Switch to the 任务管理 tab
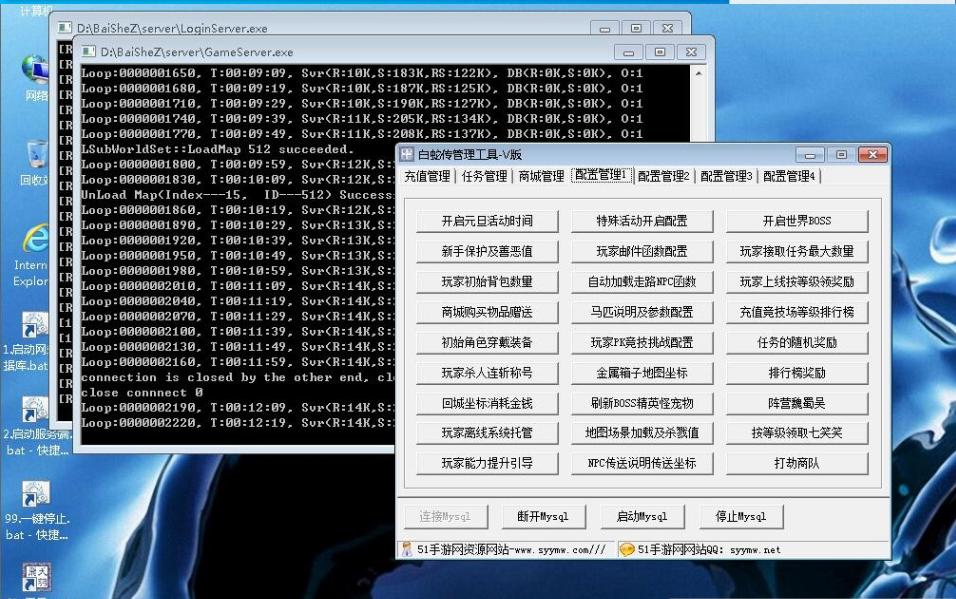 (484, 177)
